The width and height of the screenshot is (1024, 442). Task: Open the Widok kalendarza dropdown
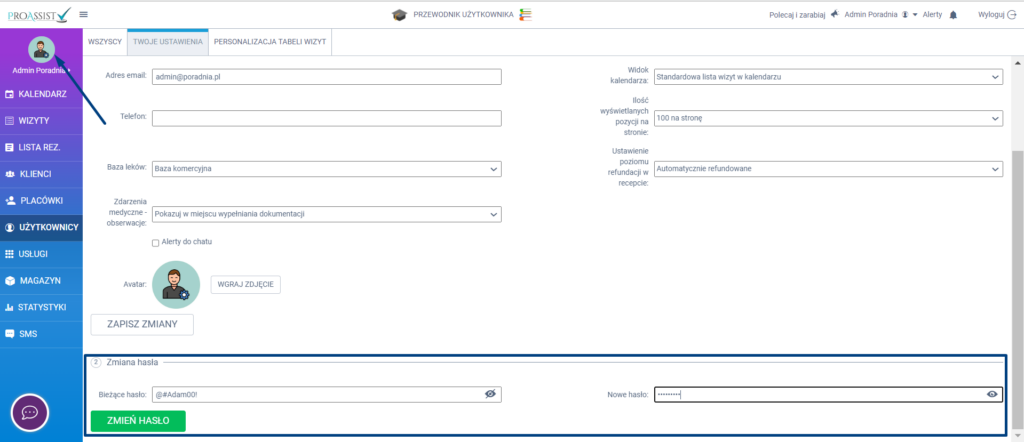(x=827, y=78)
